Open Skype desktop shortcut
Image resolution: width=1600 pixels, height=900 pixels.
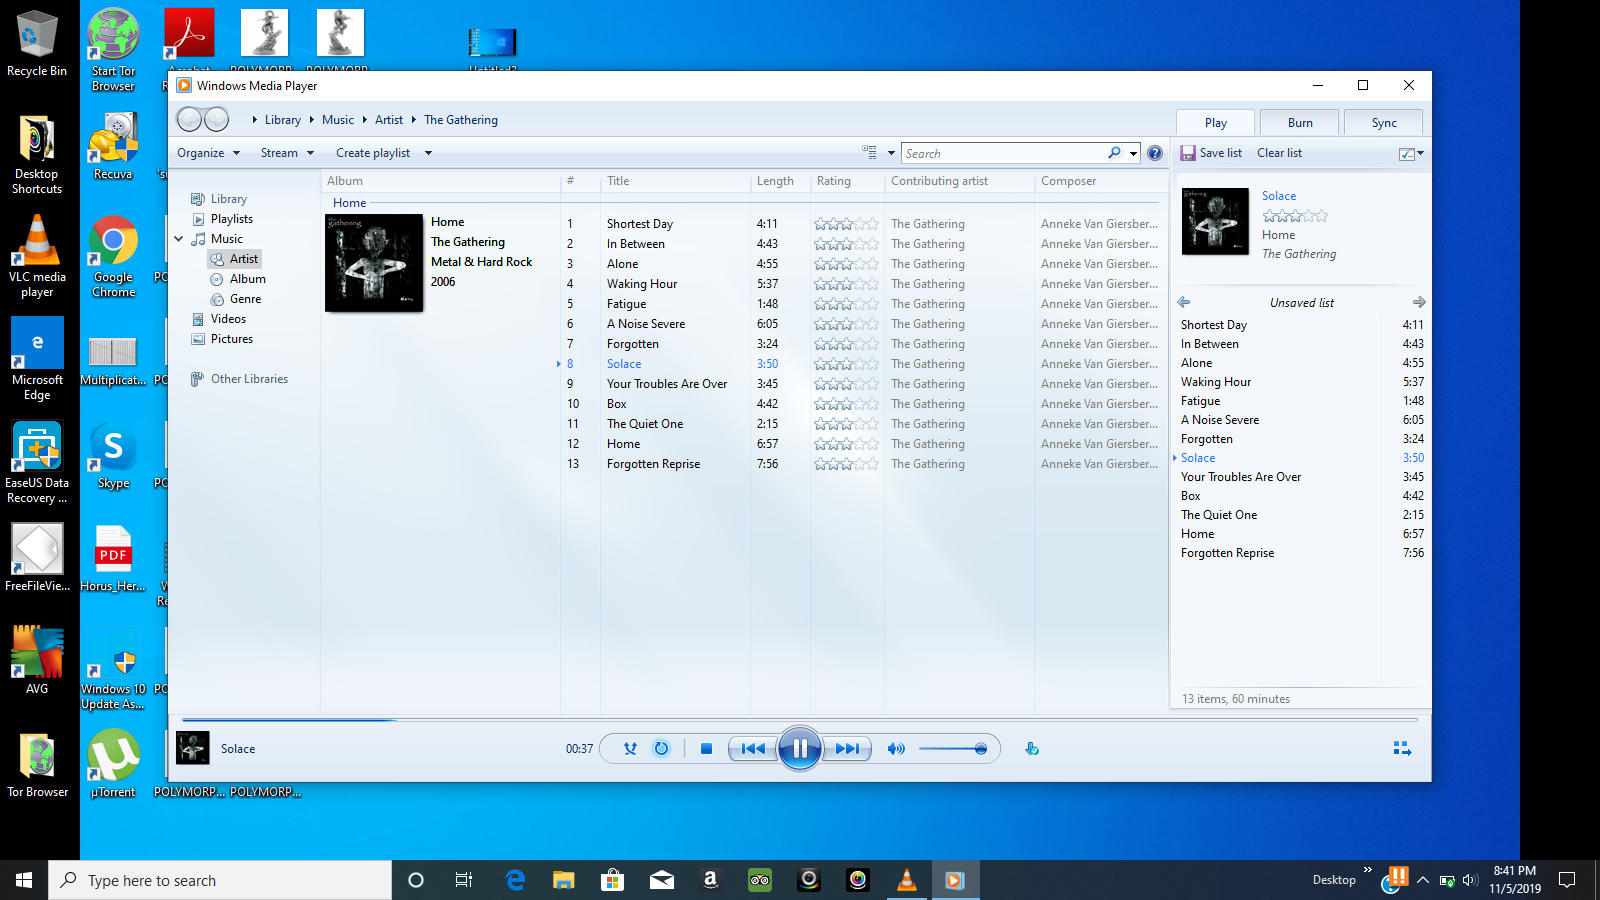(113, 456)
